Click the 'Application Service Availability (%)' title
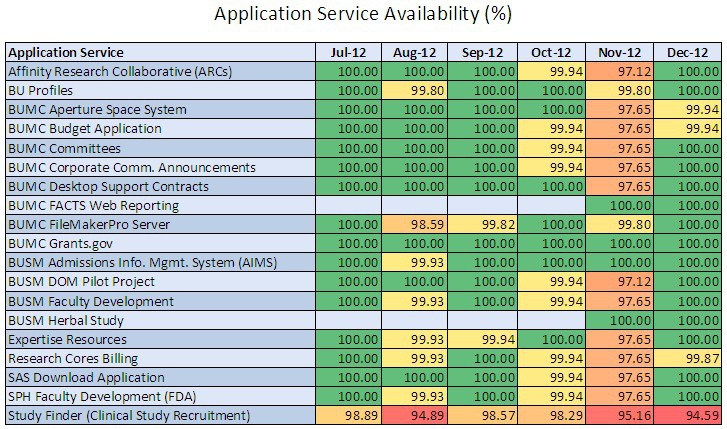 coord(363,14)
